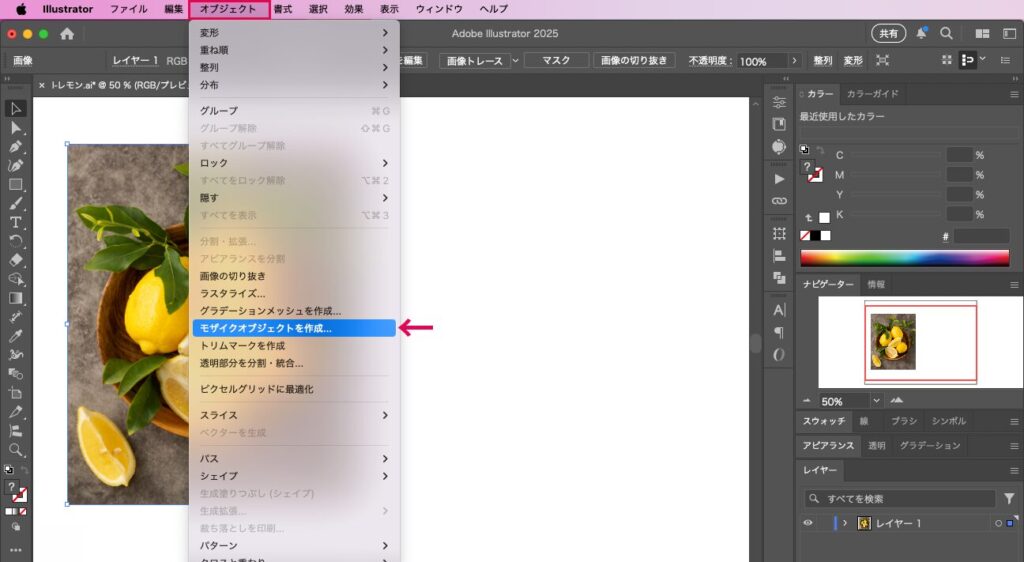
Task: Switch to the グラデーション tab
Action: pos(930,446)
